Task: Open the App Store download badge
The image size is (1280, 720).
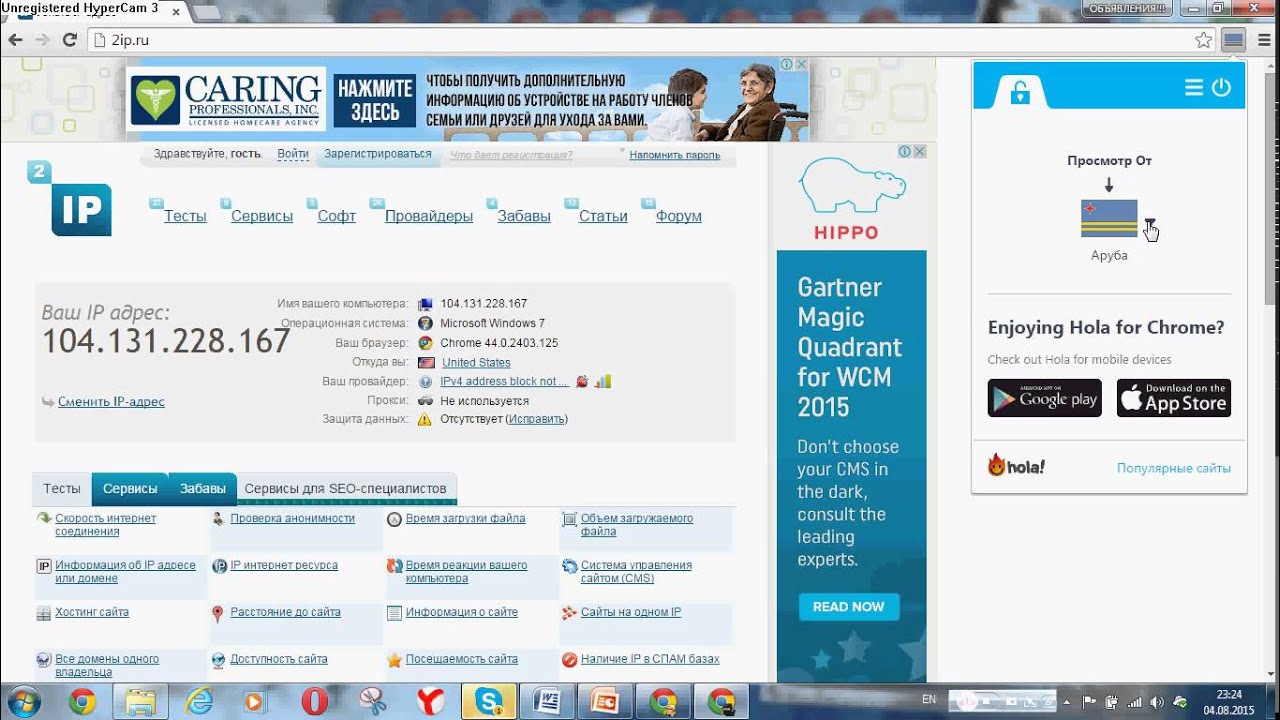Action: [1174, 398]
